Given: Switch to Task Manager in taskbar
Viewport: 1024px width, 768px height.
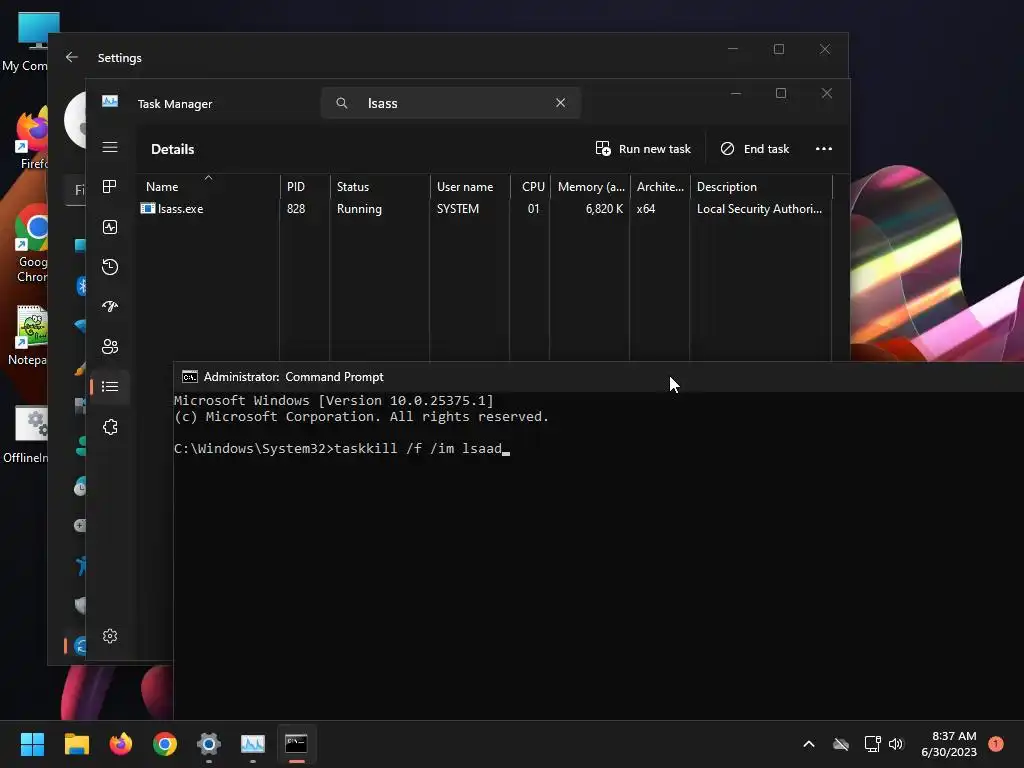Looking at the screenshot, I should coord(253,744).
